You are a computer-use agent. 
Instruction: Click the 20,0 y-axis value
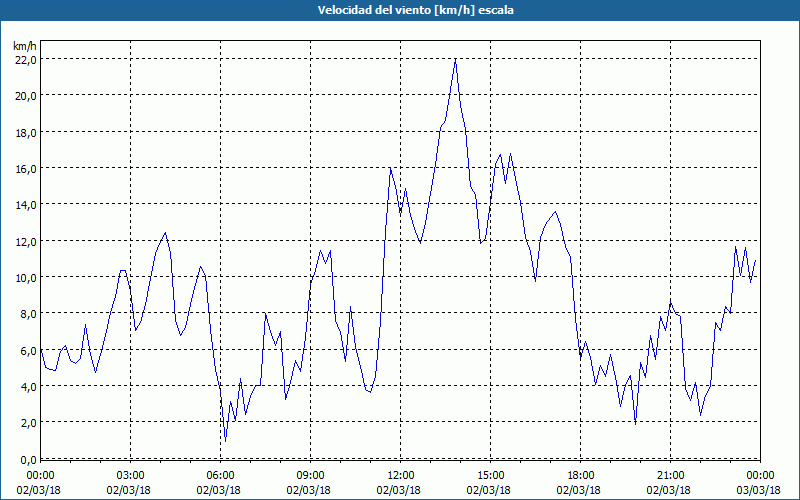(x=25, y=96)
